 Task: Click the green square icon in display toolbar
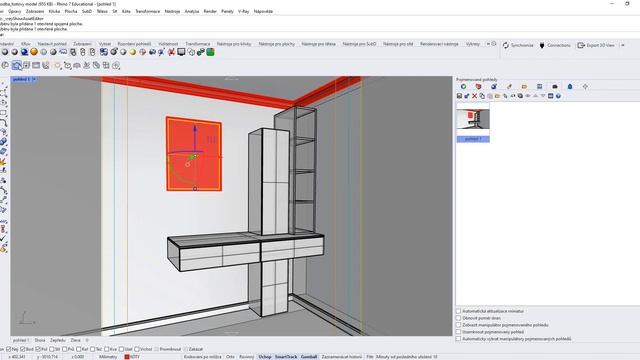(x=210, y=52)
